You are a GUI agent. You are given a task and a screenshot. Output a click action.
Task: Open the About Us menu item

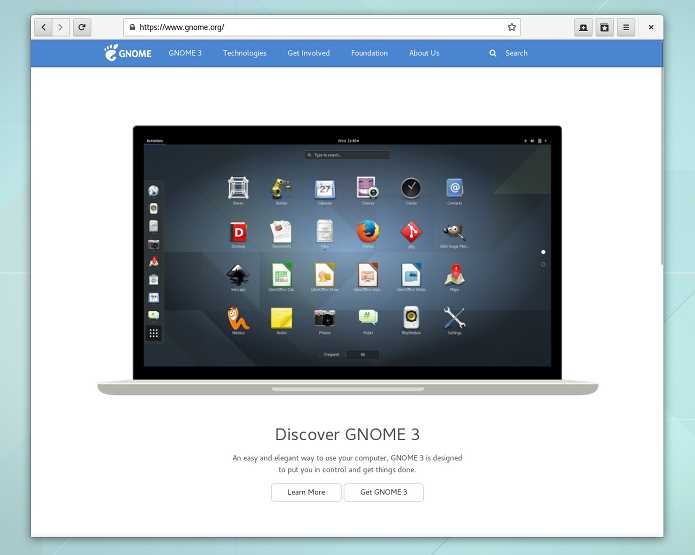(x=424, y=53)
